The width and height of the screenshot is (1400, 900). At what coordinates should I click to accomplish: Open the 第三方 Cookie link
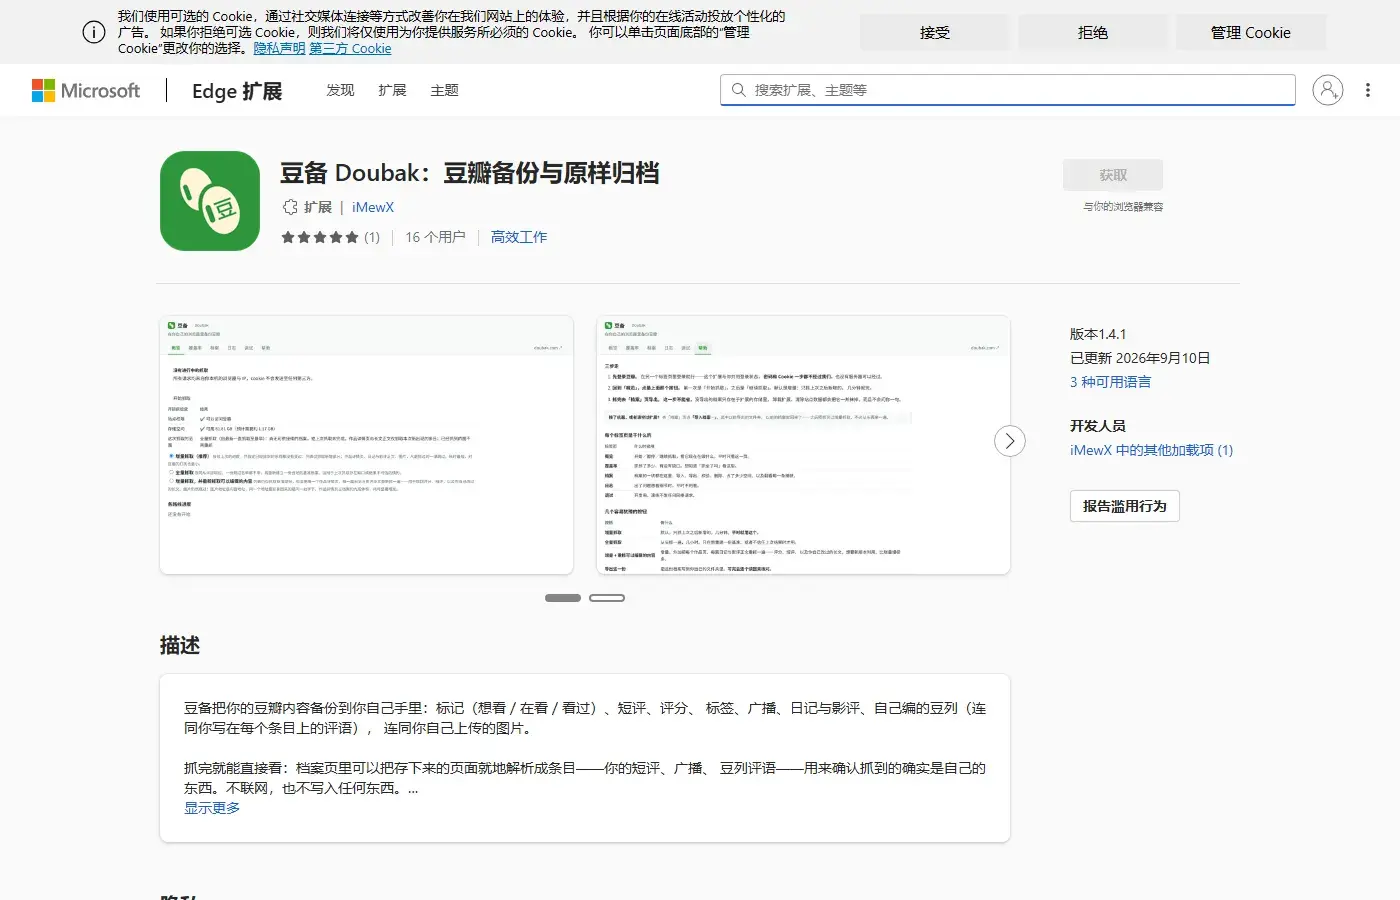tap(350, 48)
